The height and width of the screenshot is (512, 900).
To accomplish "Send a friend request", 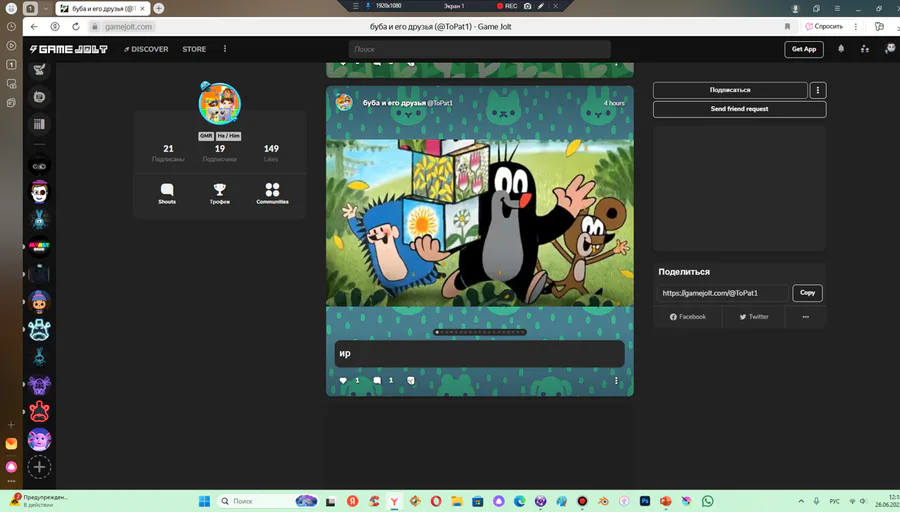I will coord(739,109).
